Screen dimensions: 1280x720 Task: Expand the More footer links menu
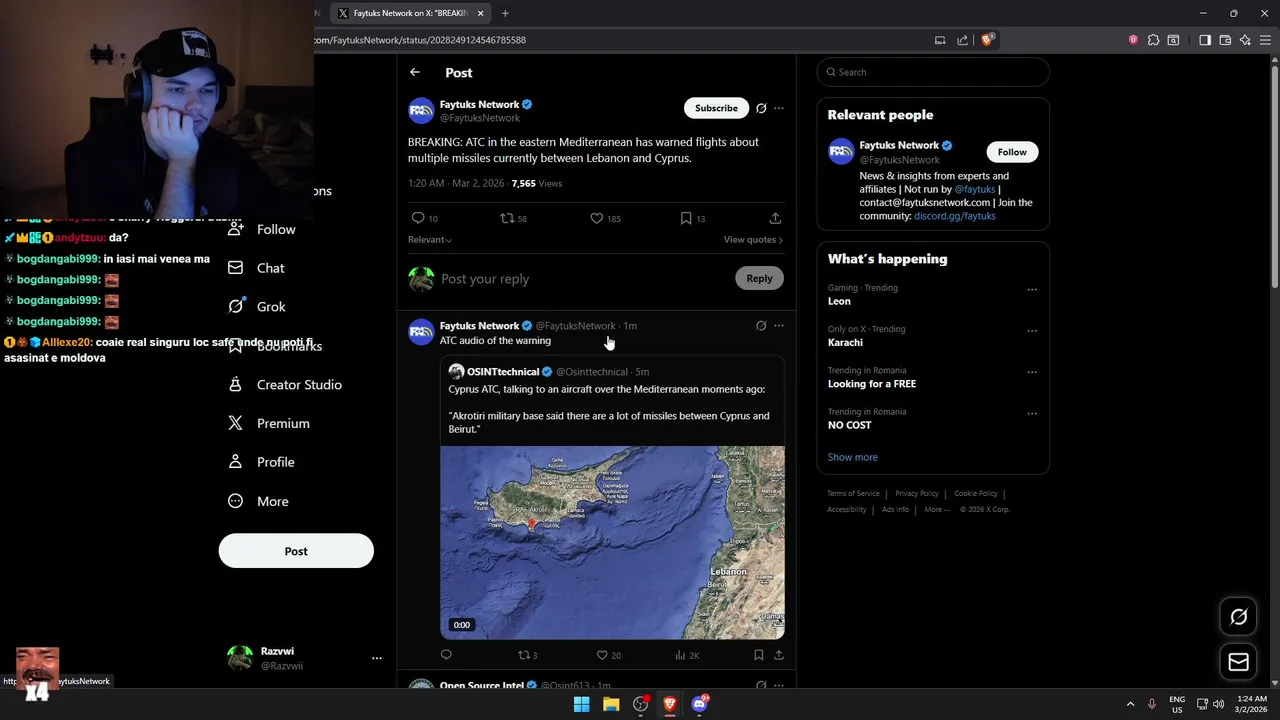pyautogui.click(x=937, y=509)
